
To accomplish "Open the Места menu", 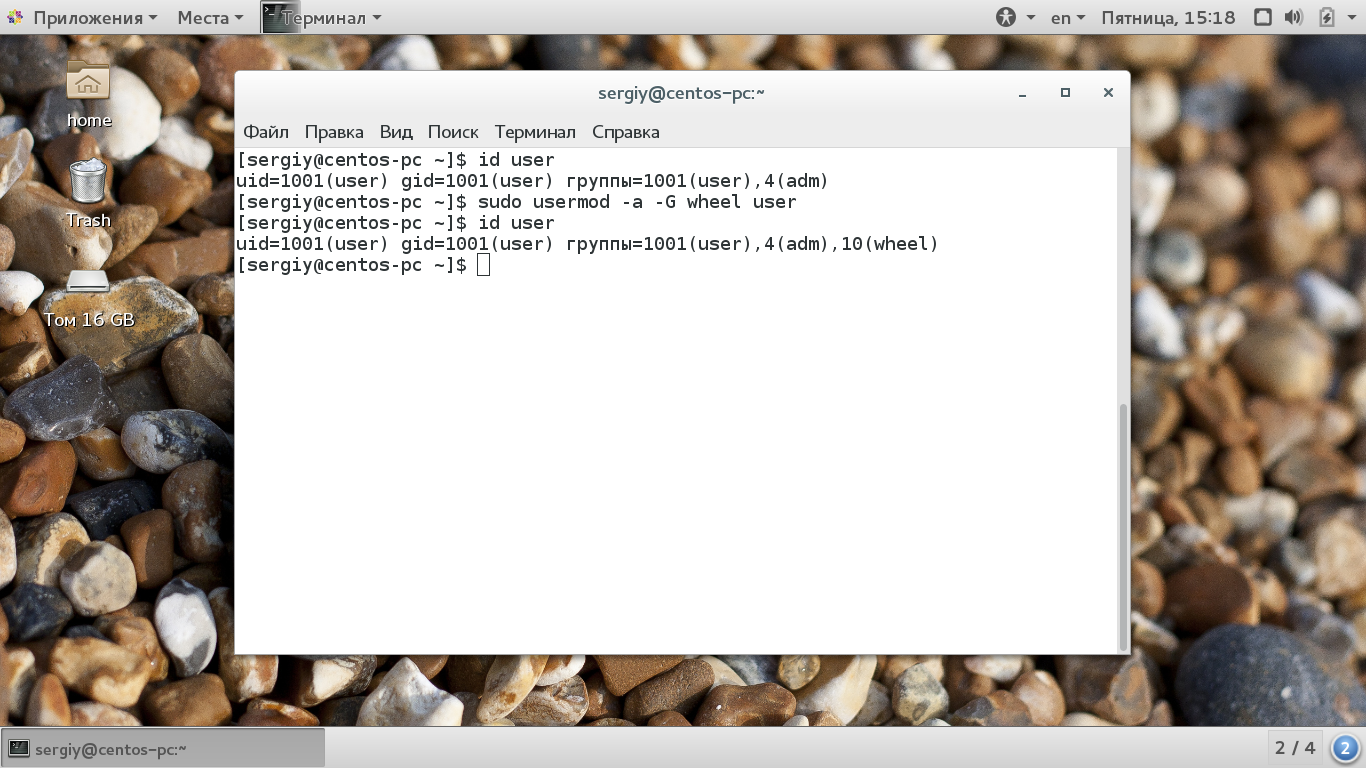I will pos(210,17).
